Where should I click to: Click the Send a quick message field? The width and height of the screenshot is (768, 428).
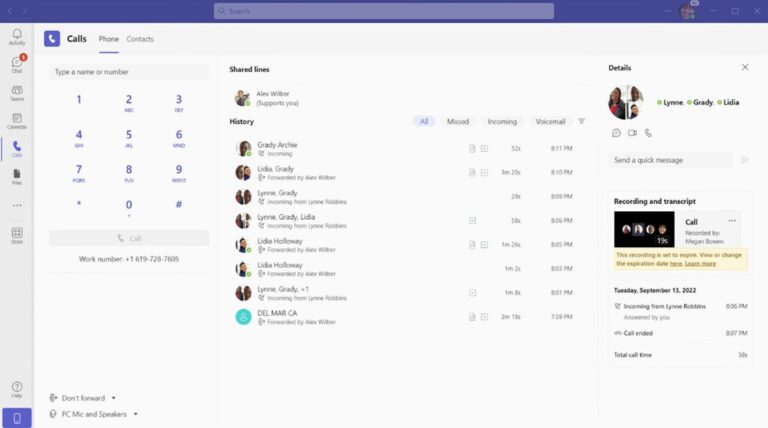[x=671, y=160]
